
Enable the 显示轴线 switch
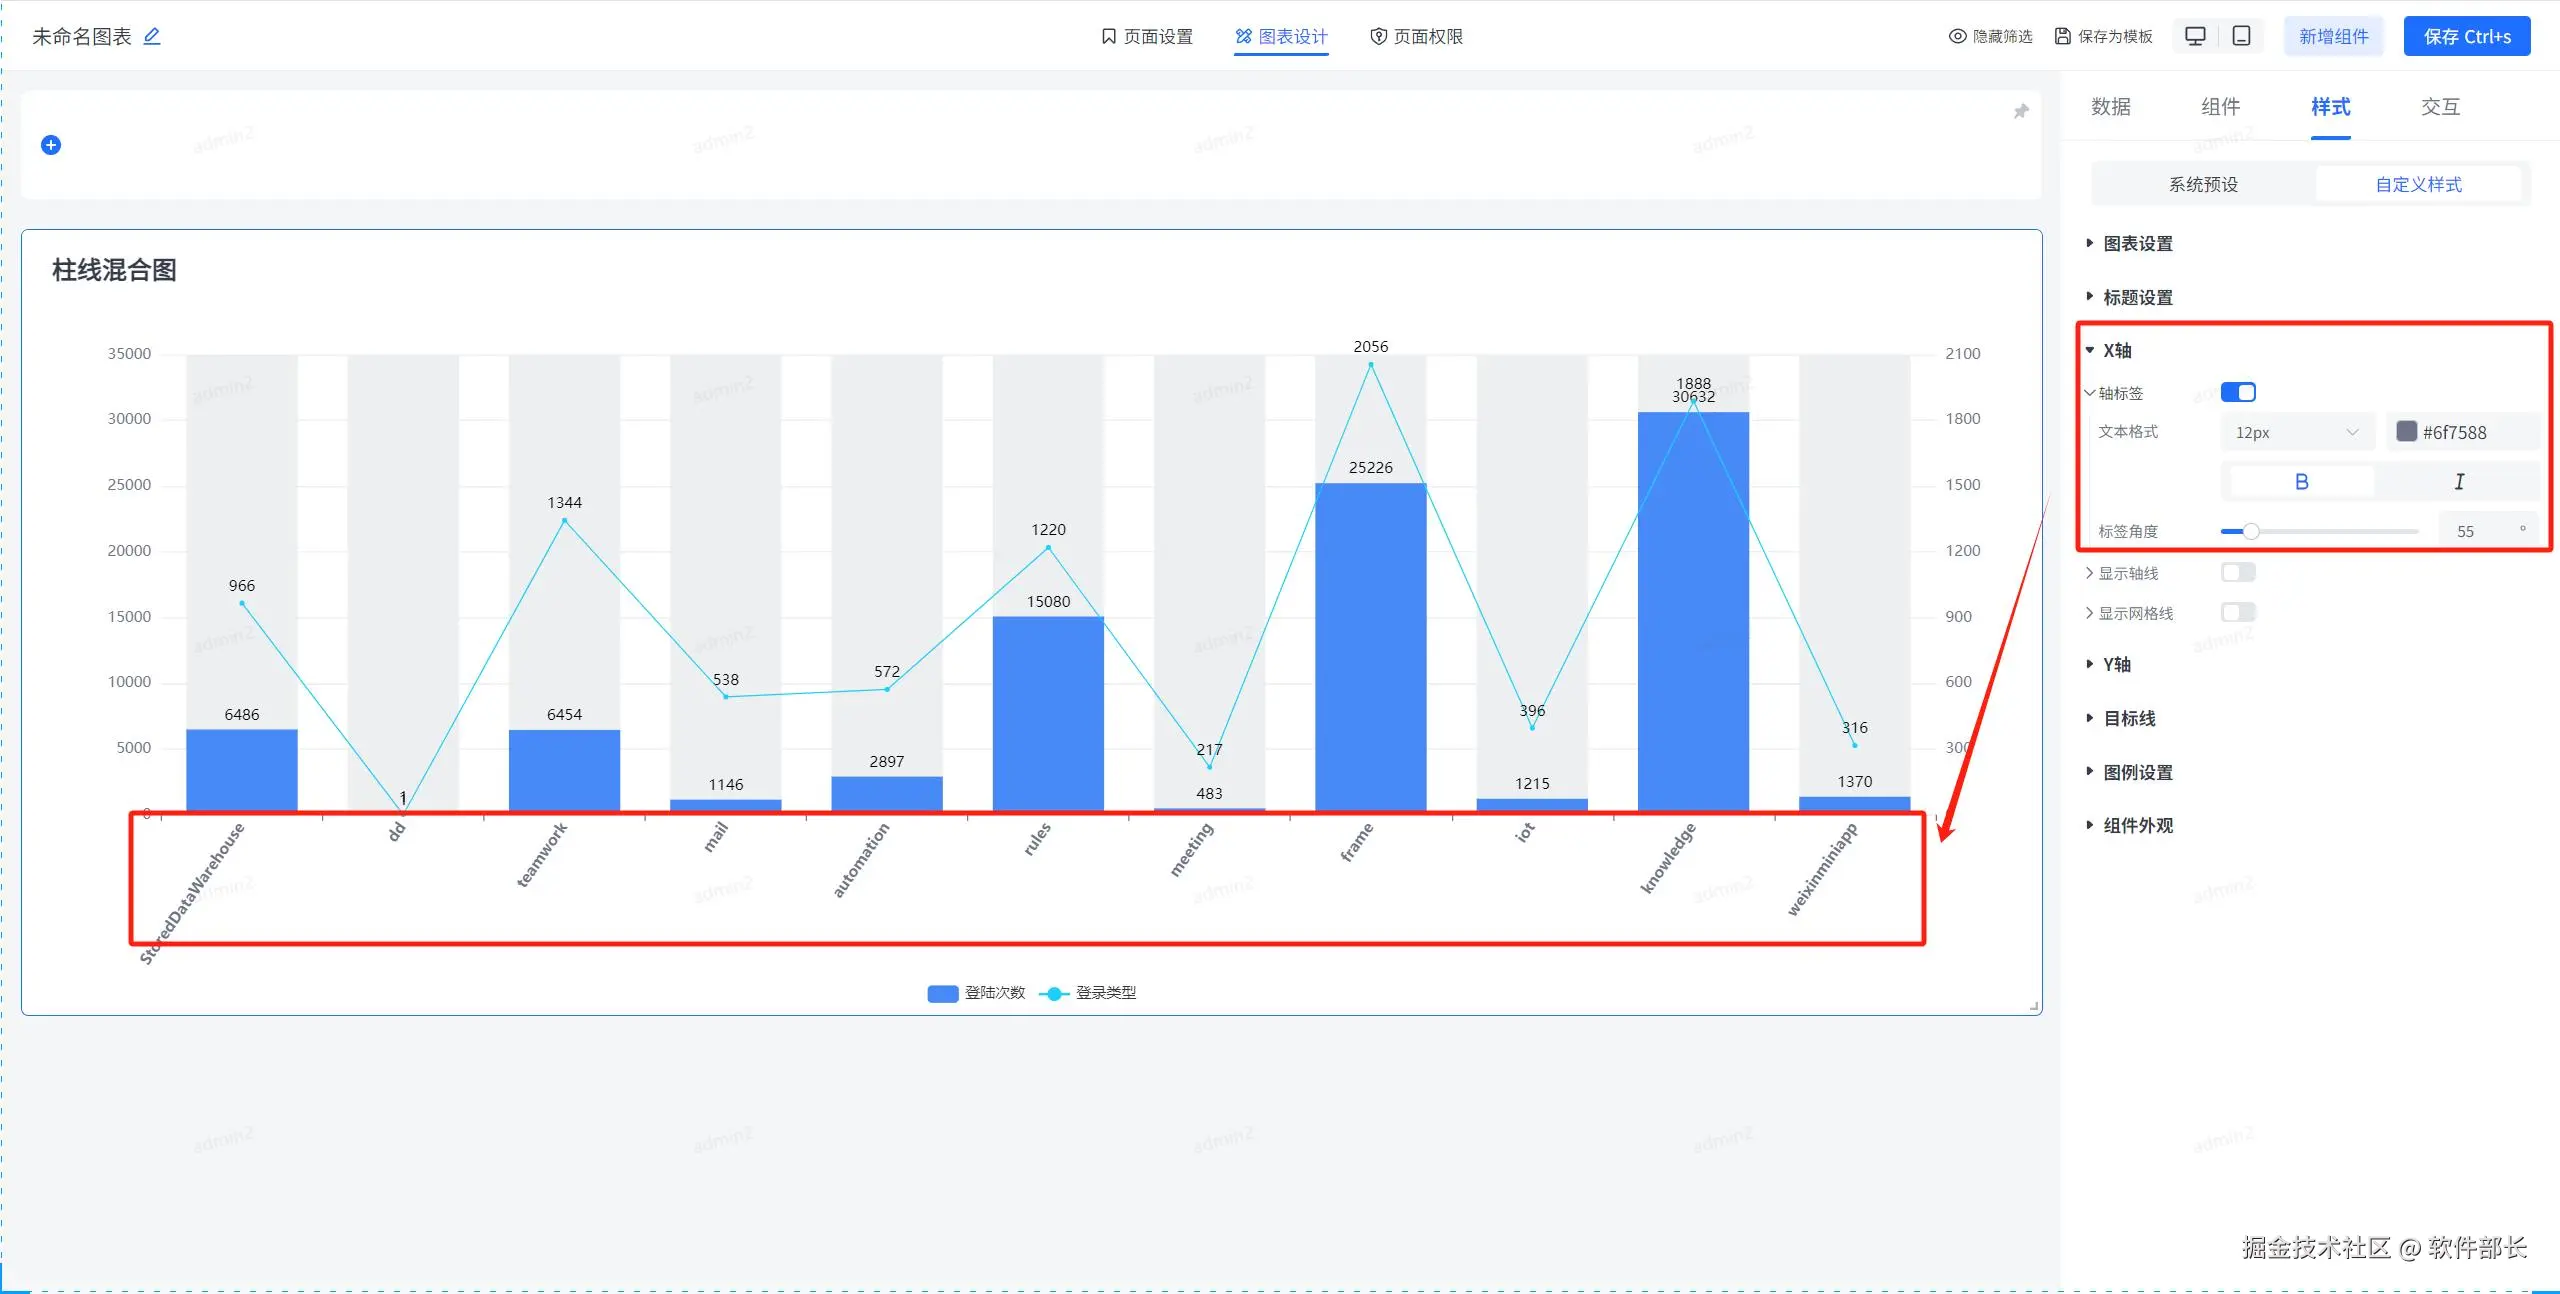click(x=2238, y=572)
